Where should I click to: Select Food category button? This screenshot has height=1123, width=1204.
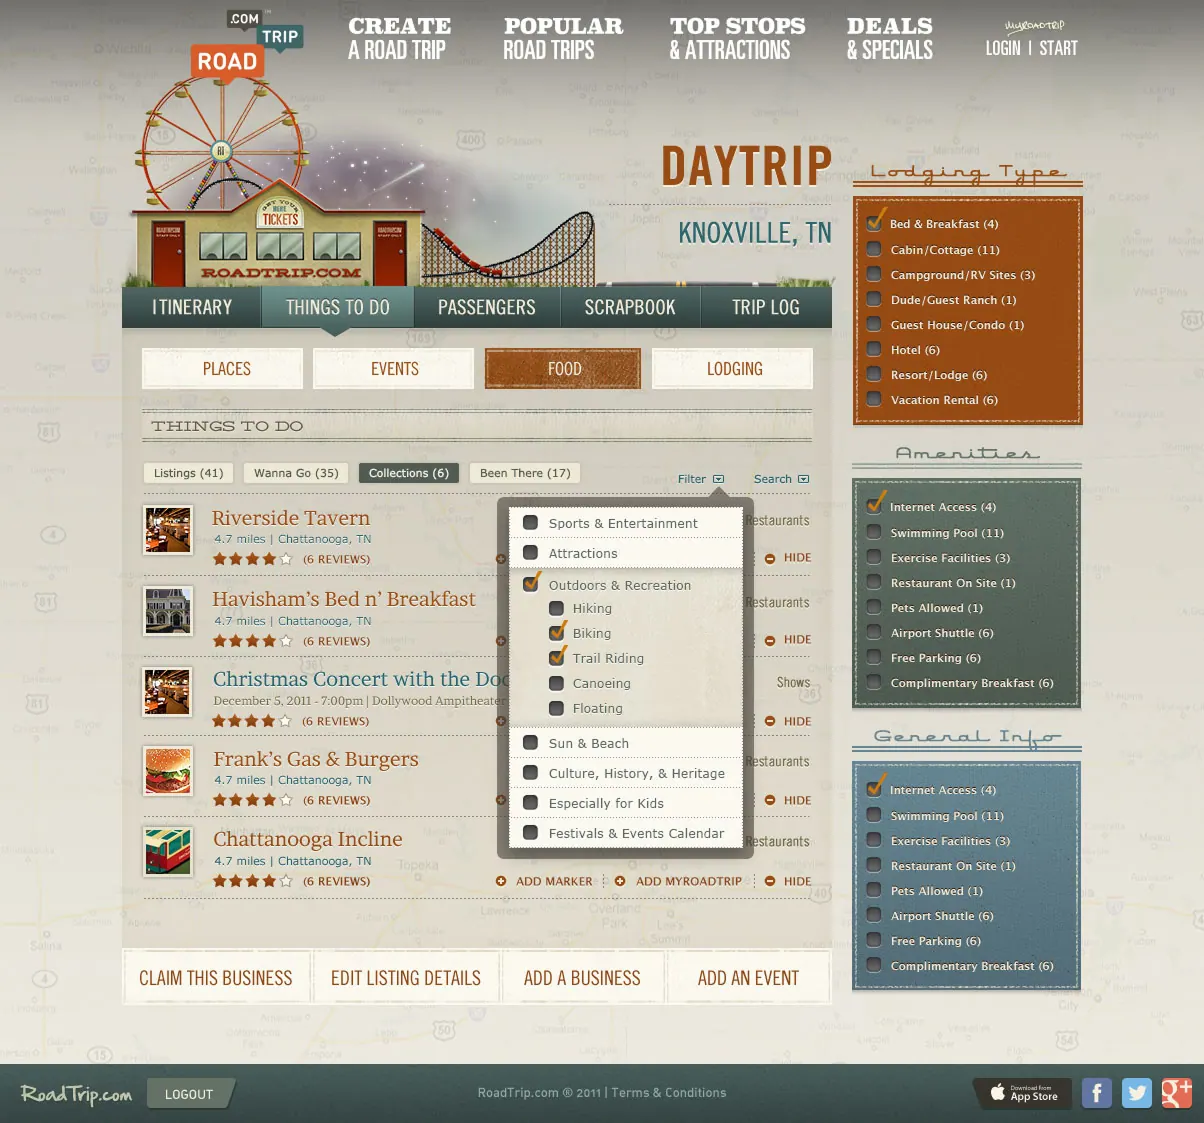pos(563,368)
